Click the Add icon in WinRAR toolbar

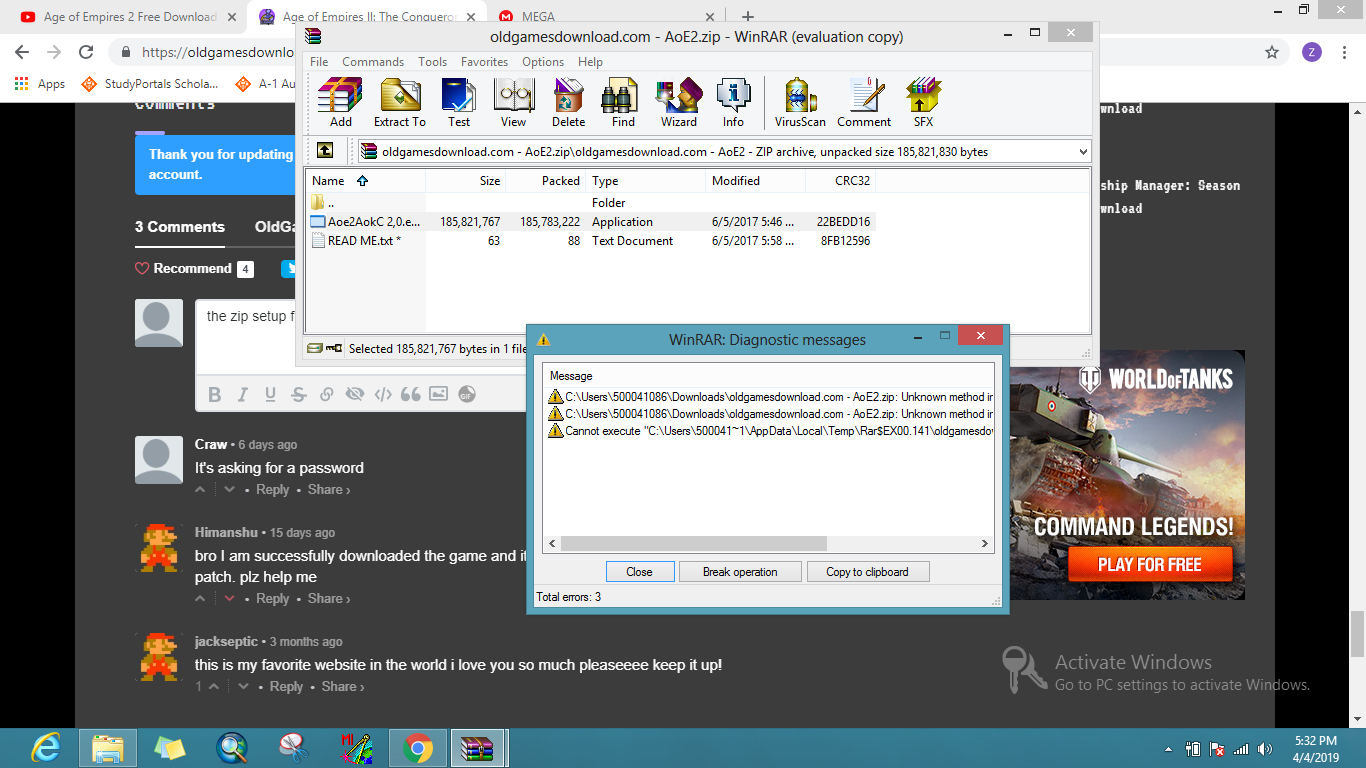click(x=340, y=103)
